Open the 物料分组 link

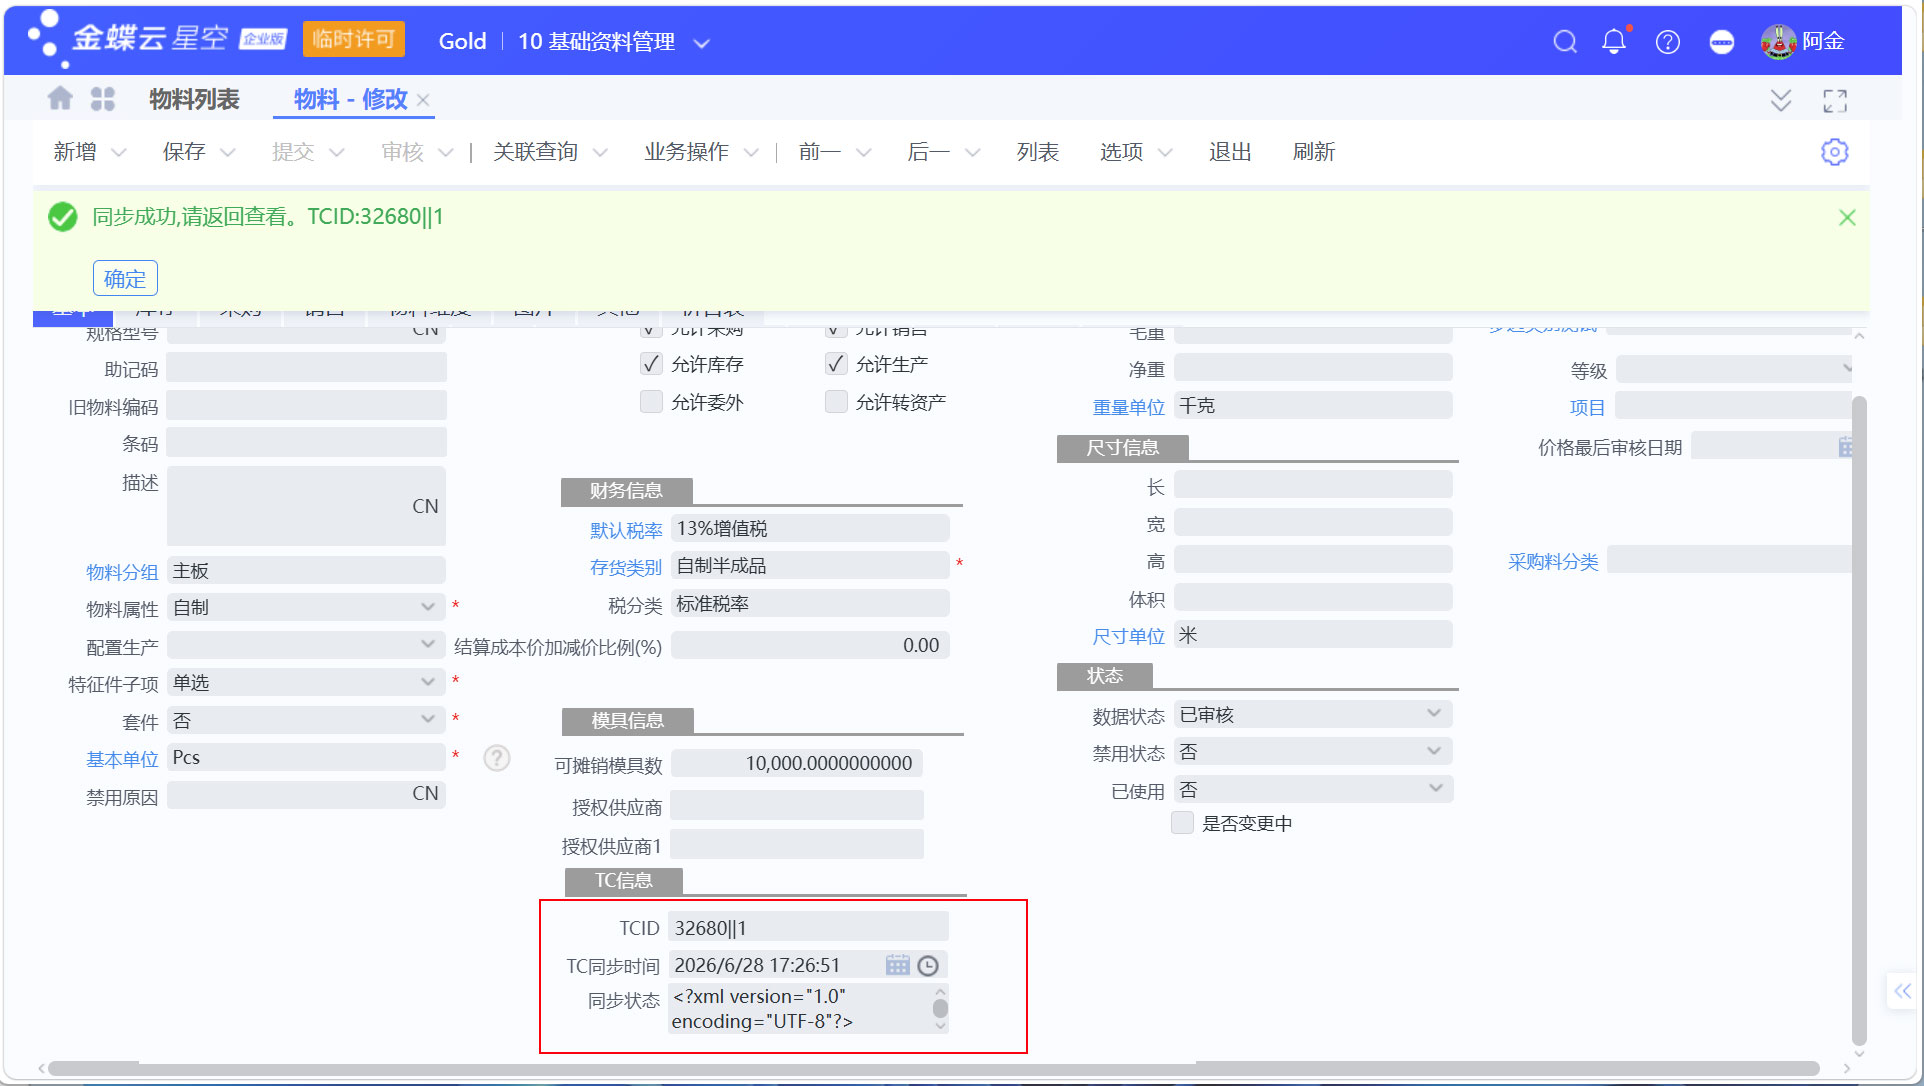(122, 572)
